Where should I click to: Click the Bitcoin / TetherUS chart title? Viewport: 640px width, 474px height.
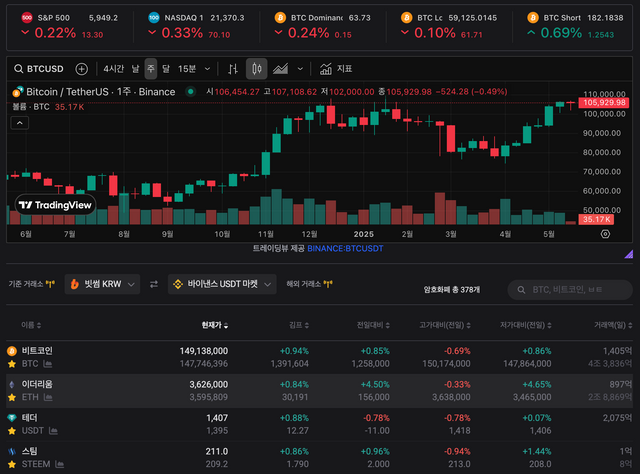pyautogui.click(x=100, y=91)
